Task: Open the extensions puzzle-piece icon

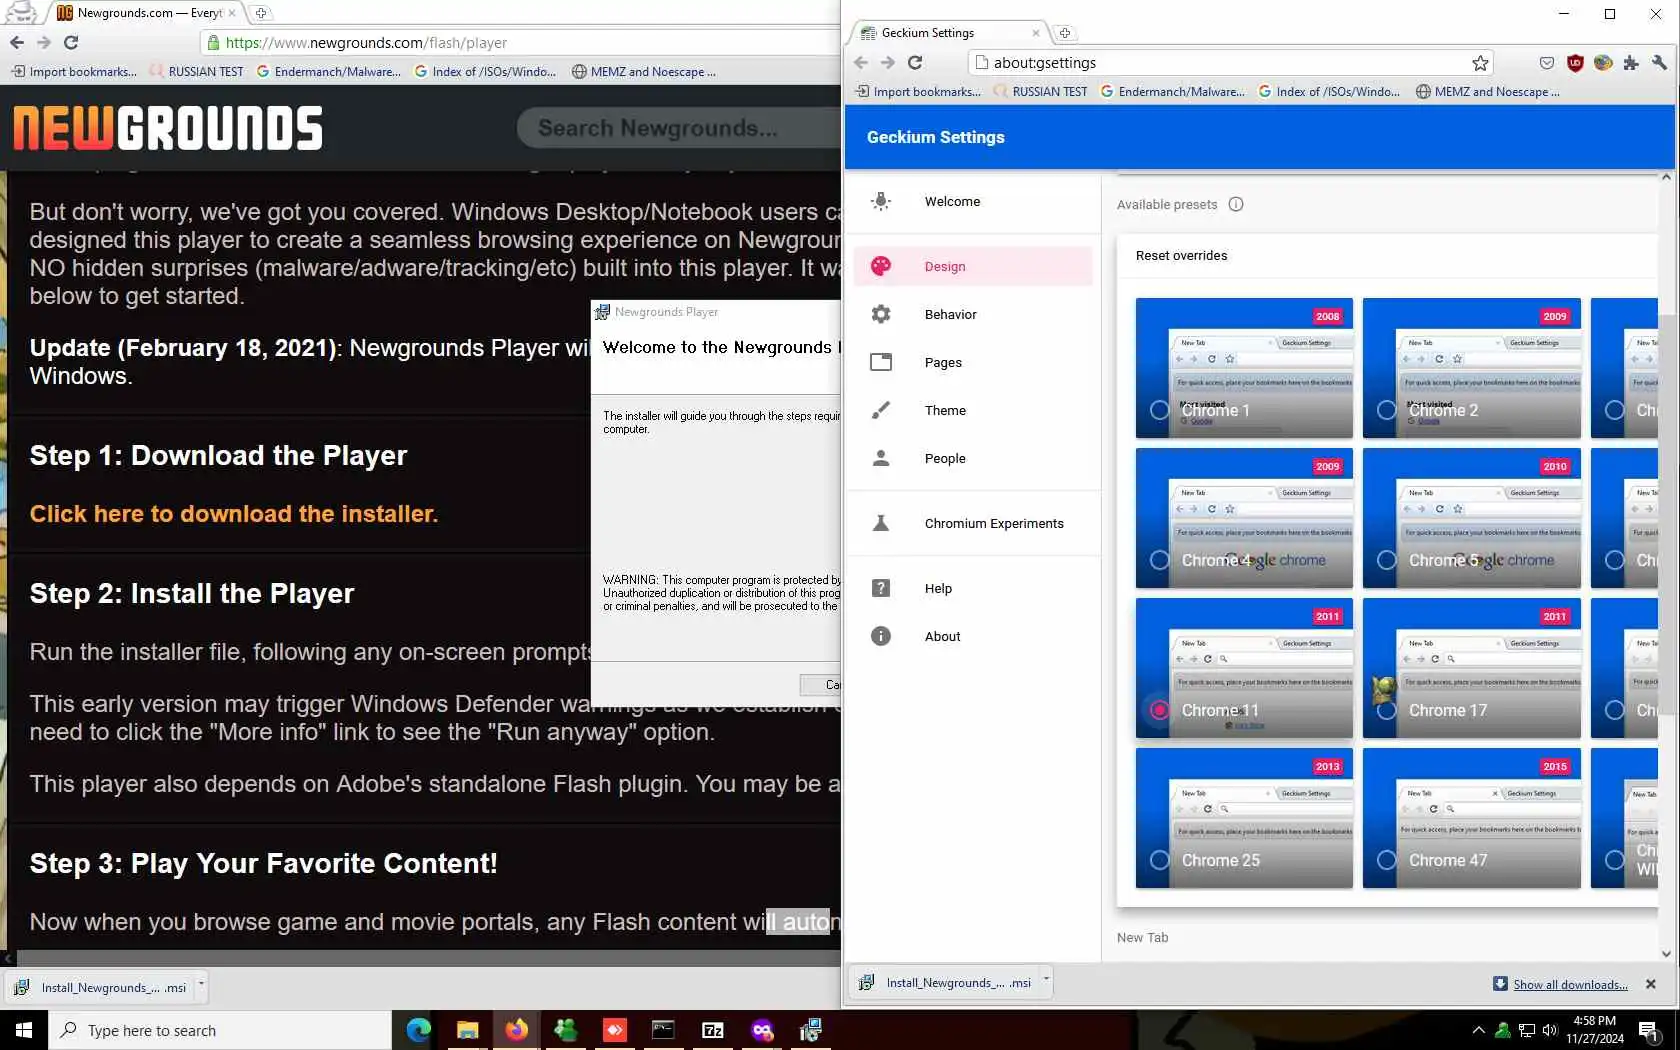Action: pos(1631,63)
